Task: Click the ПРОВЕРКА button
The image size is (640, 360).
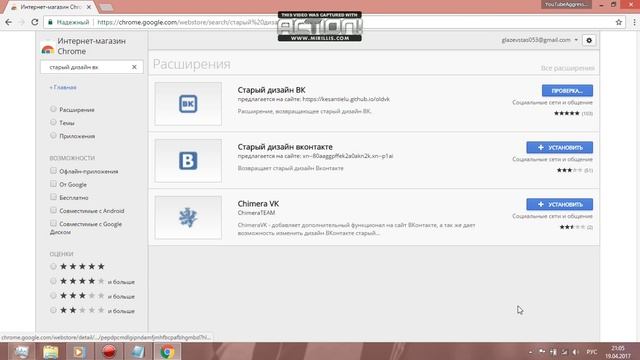Action: (x=567, y=91)
